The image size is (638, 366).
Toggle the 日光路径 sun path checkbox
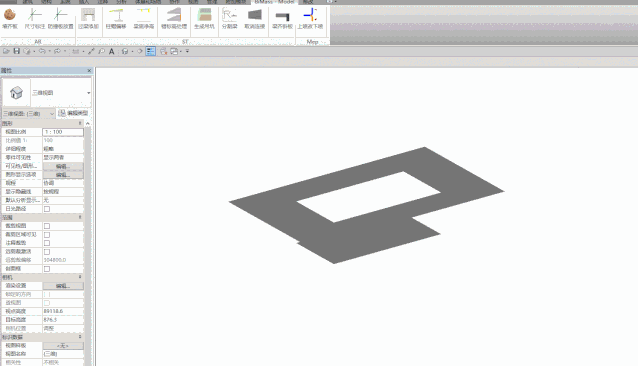click(47, 209)
